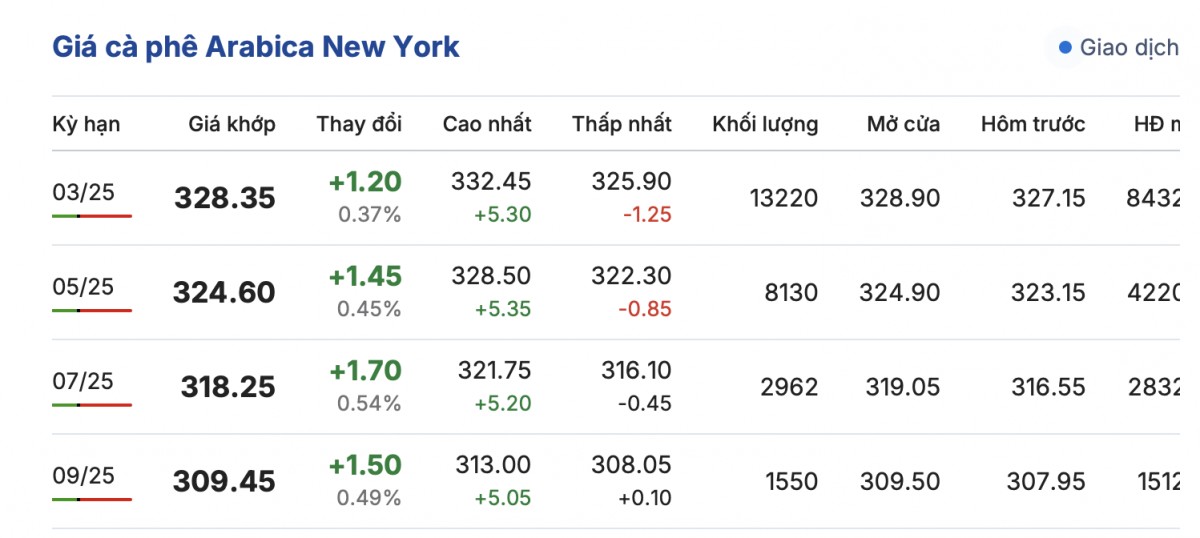Viewport: 1200px width, 538px height.
Task: Select the Hôm trước column header
Action: [x=1033, y=124]
